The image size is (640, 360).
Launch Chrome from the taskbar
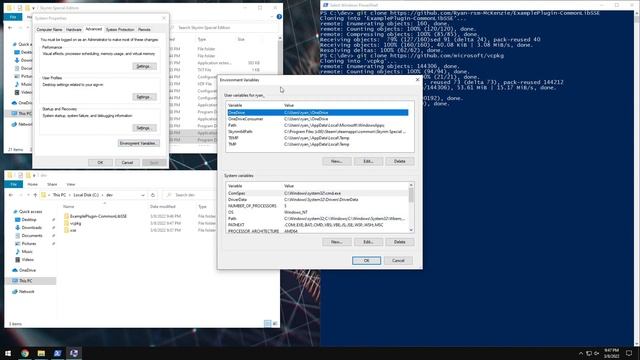(25, 353)
